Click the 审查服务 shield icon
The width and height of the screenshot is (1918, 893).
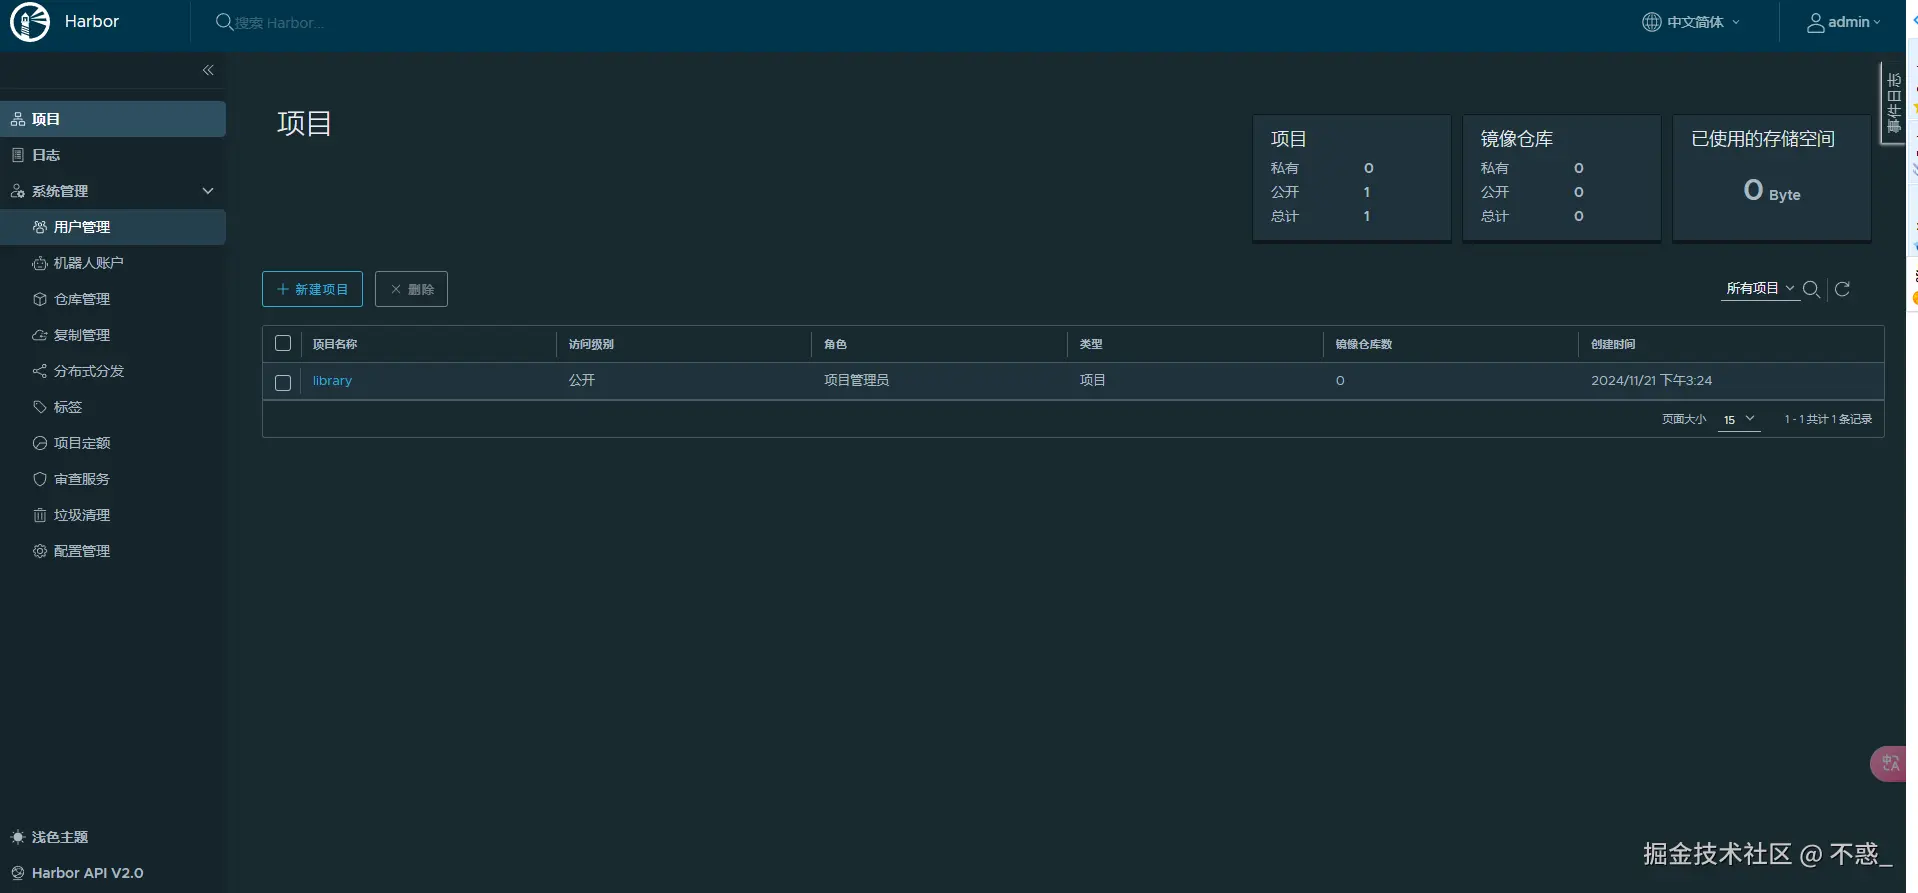point(40,479)
